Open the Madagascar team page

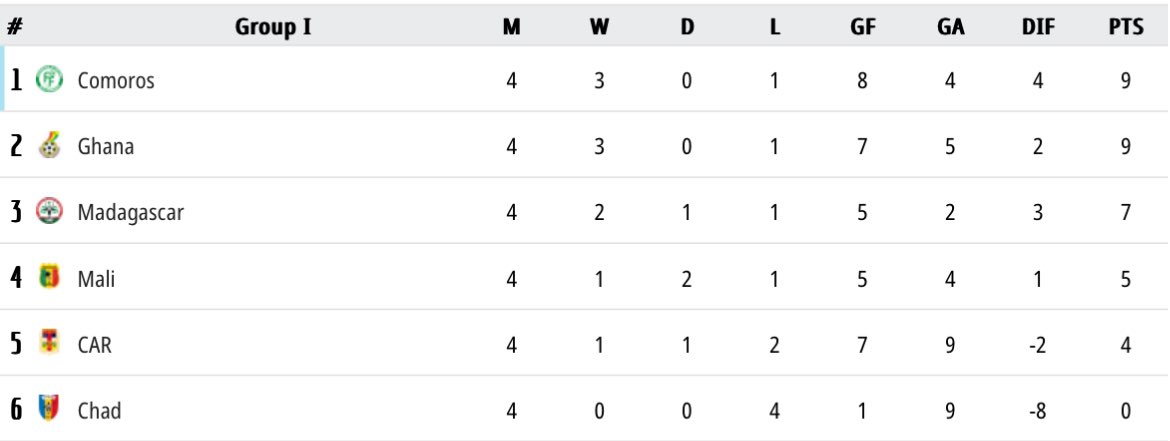pos(131,213)
